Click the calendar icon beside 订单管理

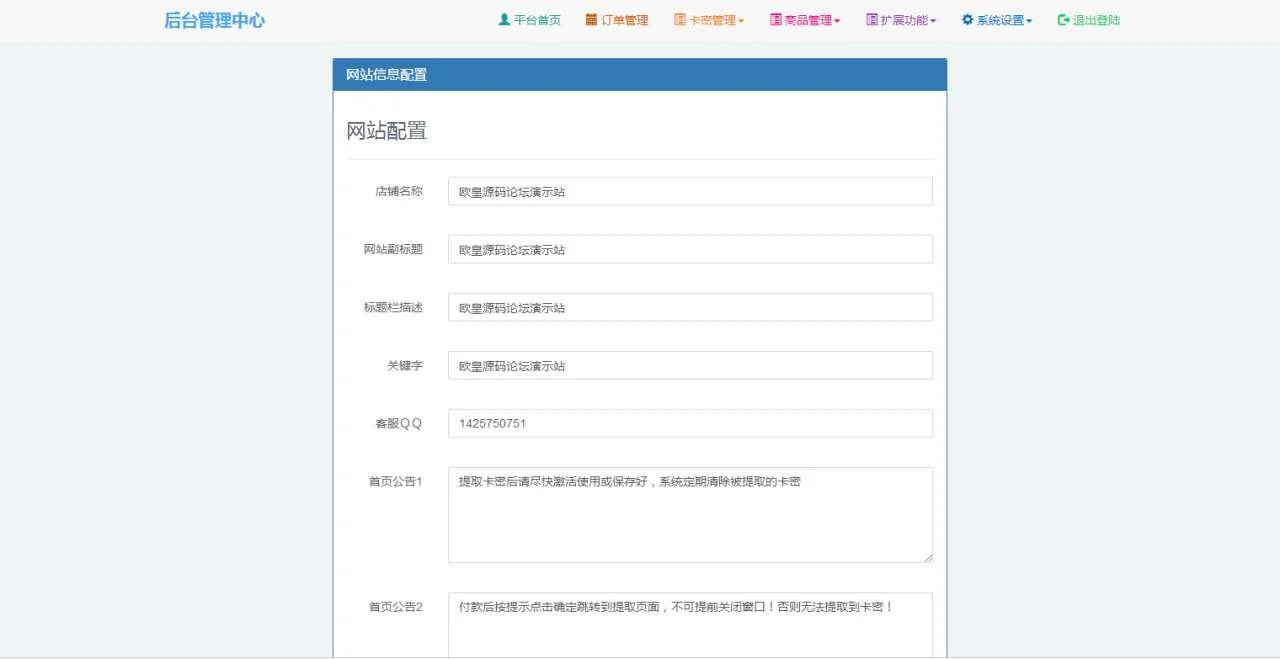[591, 20]
